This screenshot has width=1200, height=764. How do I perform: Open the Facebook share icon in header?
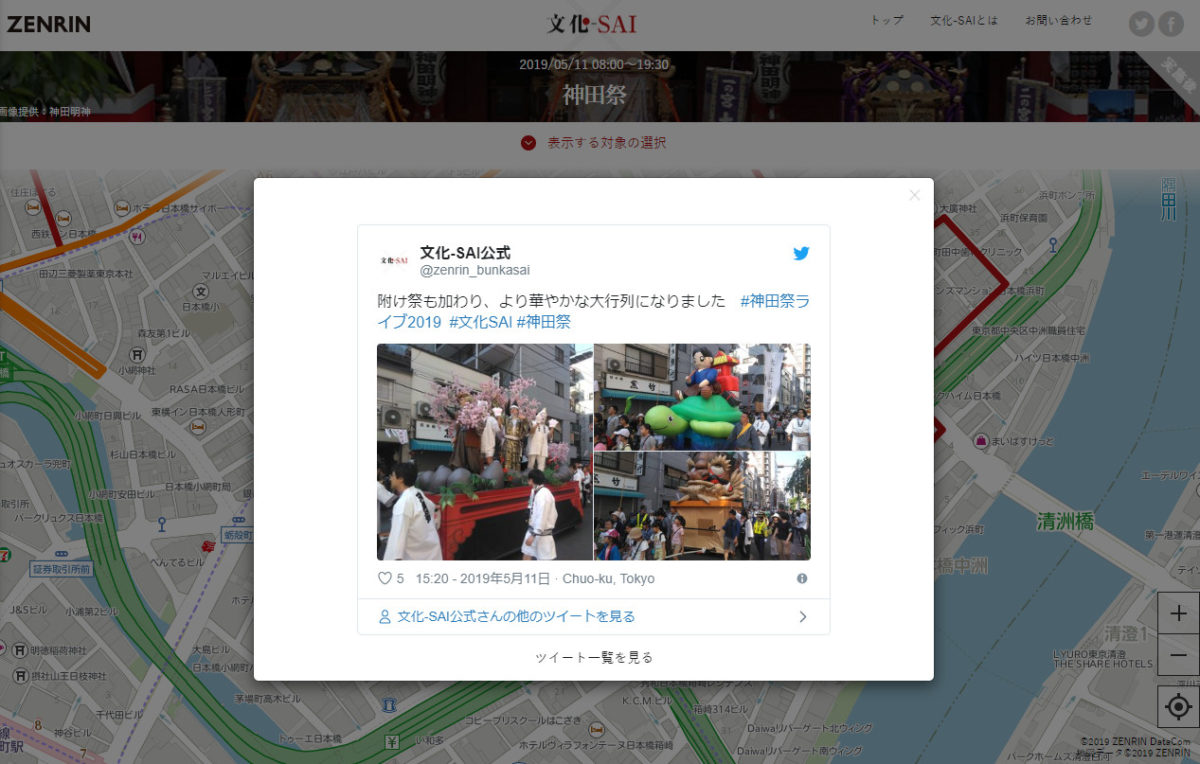click(x=1171, y=24)
